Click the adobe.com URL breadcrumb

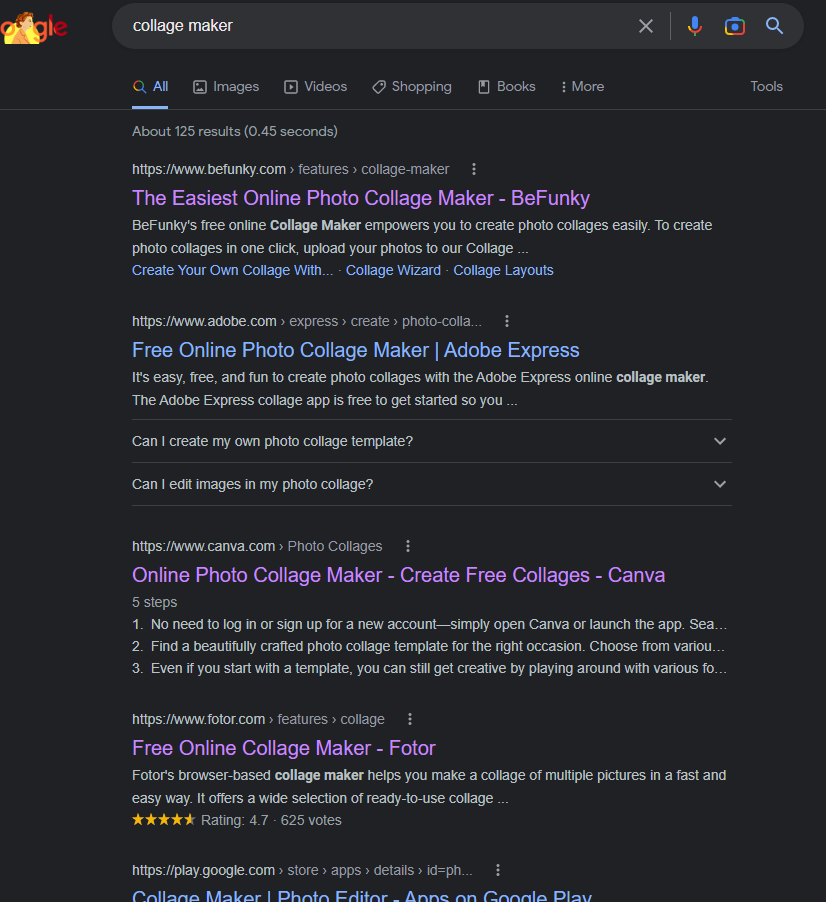(307, 321)
